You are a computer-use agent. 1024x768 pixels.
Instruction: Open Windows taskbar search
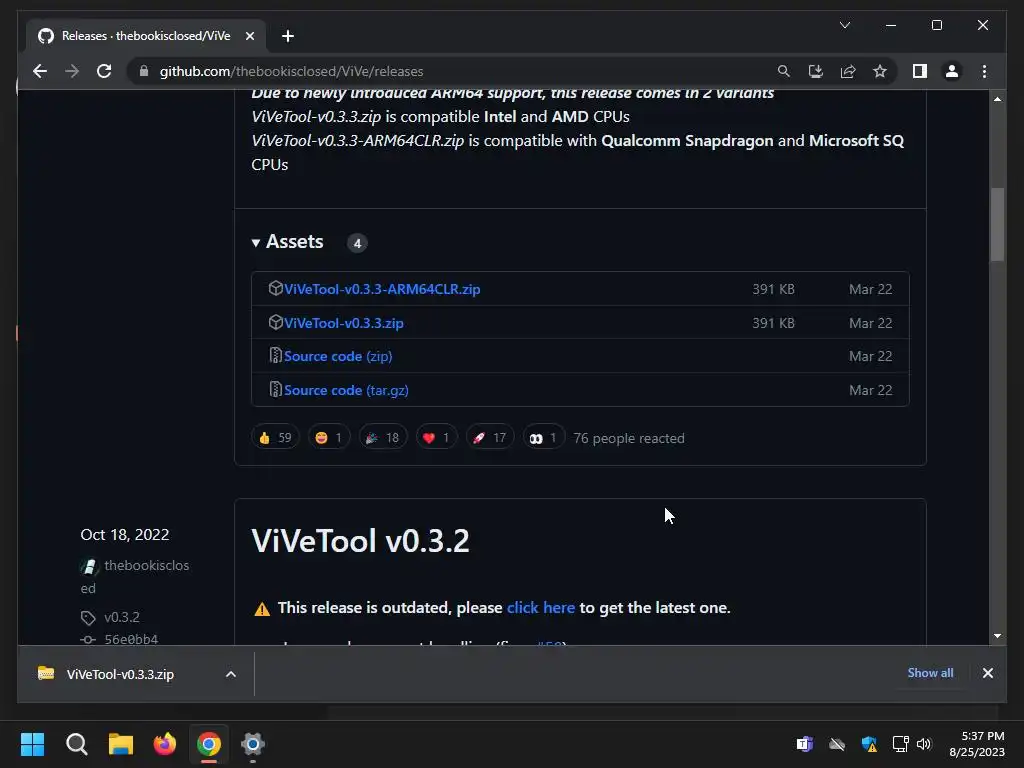coord(76,744)
